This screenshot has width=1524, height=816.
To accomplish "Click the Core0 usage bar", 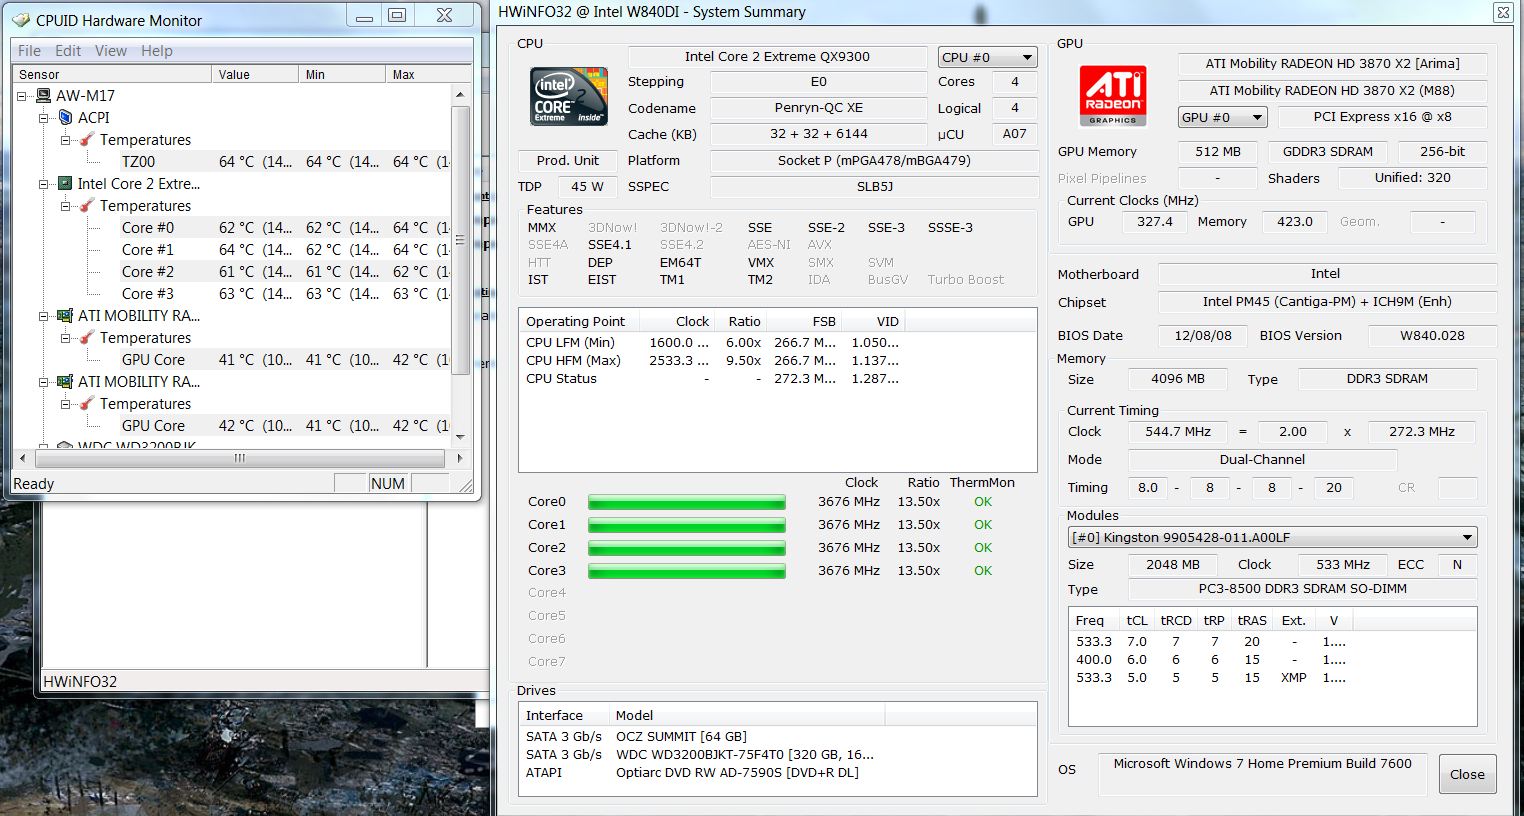I will click(x=687, y=502).
